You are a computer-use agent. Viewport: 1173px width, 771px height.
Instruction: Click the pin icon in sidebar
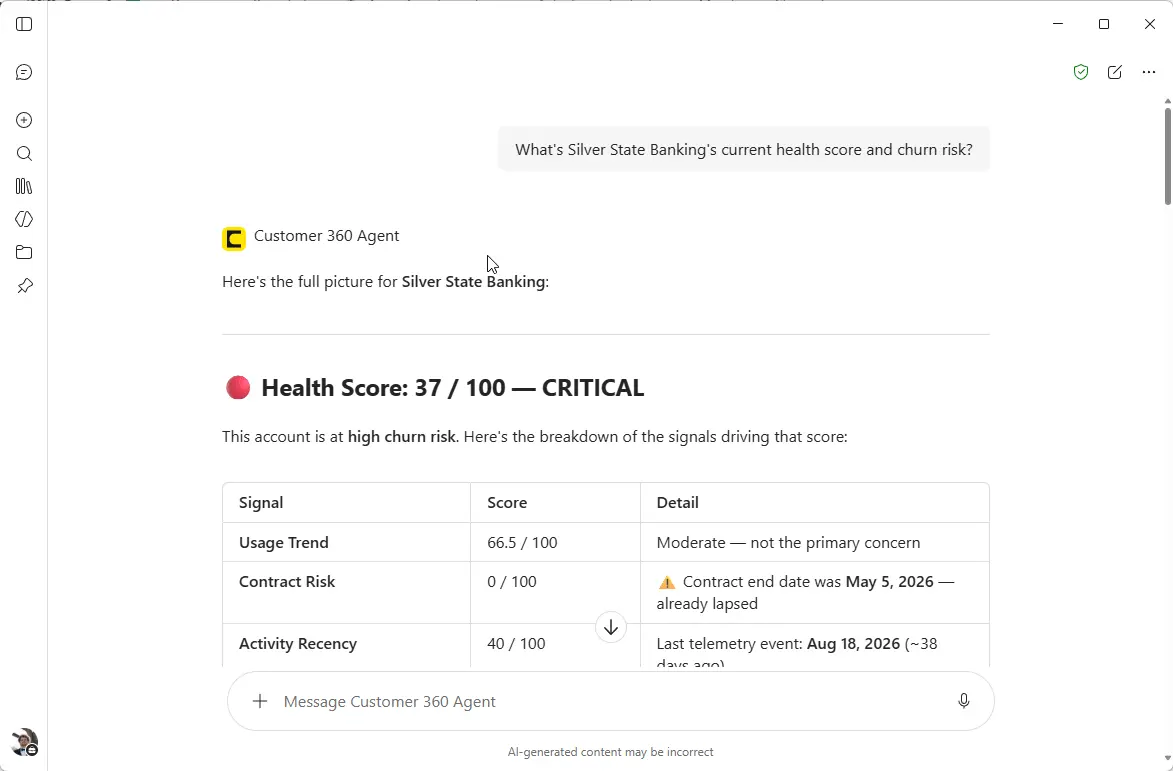pyautogui.click(x=25, y=286)
